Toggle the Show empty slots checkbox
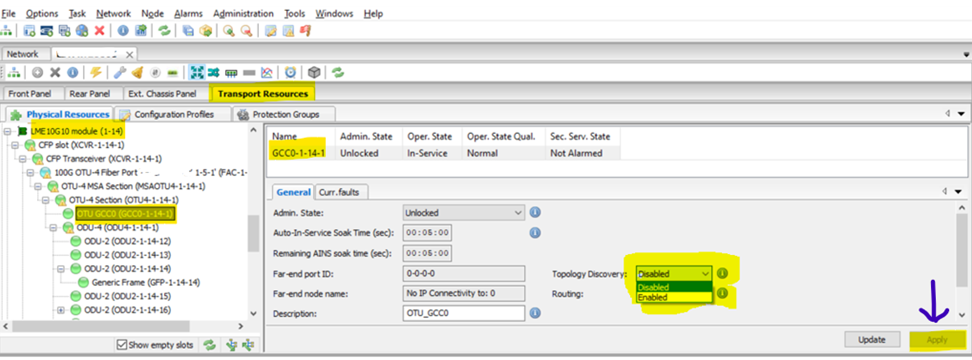972x360 pixels. pyautogui.click(x=122, y=345)
